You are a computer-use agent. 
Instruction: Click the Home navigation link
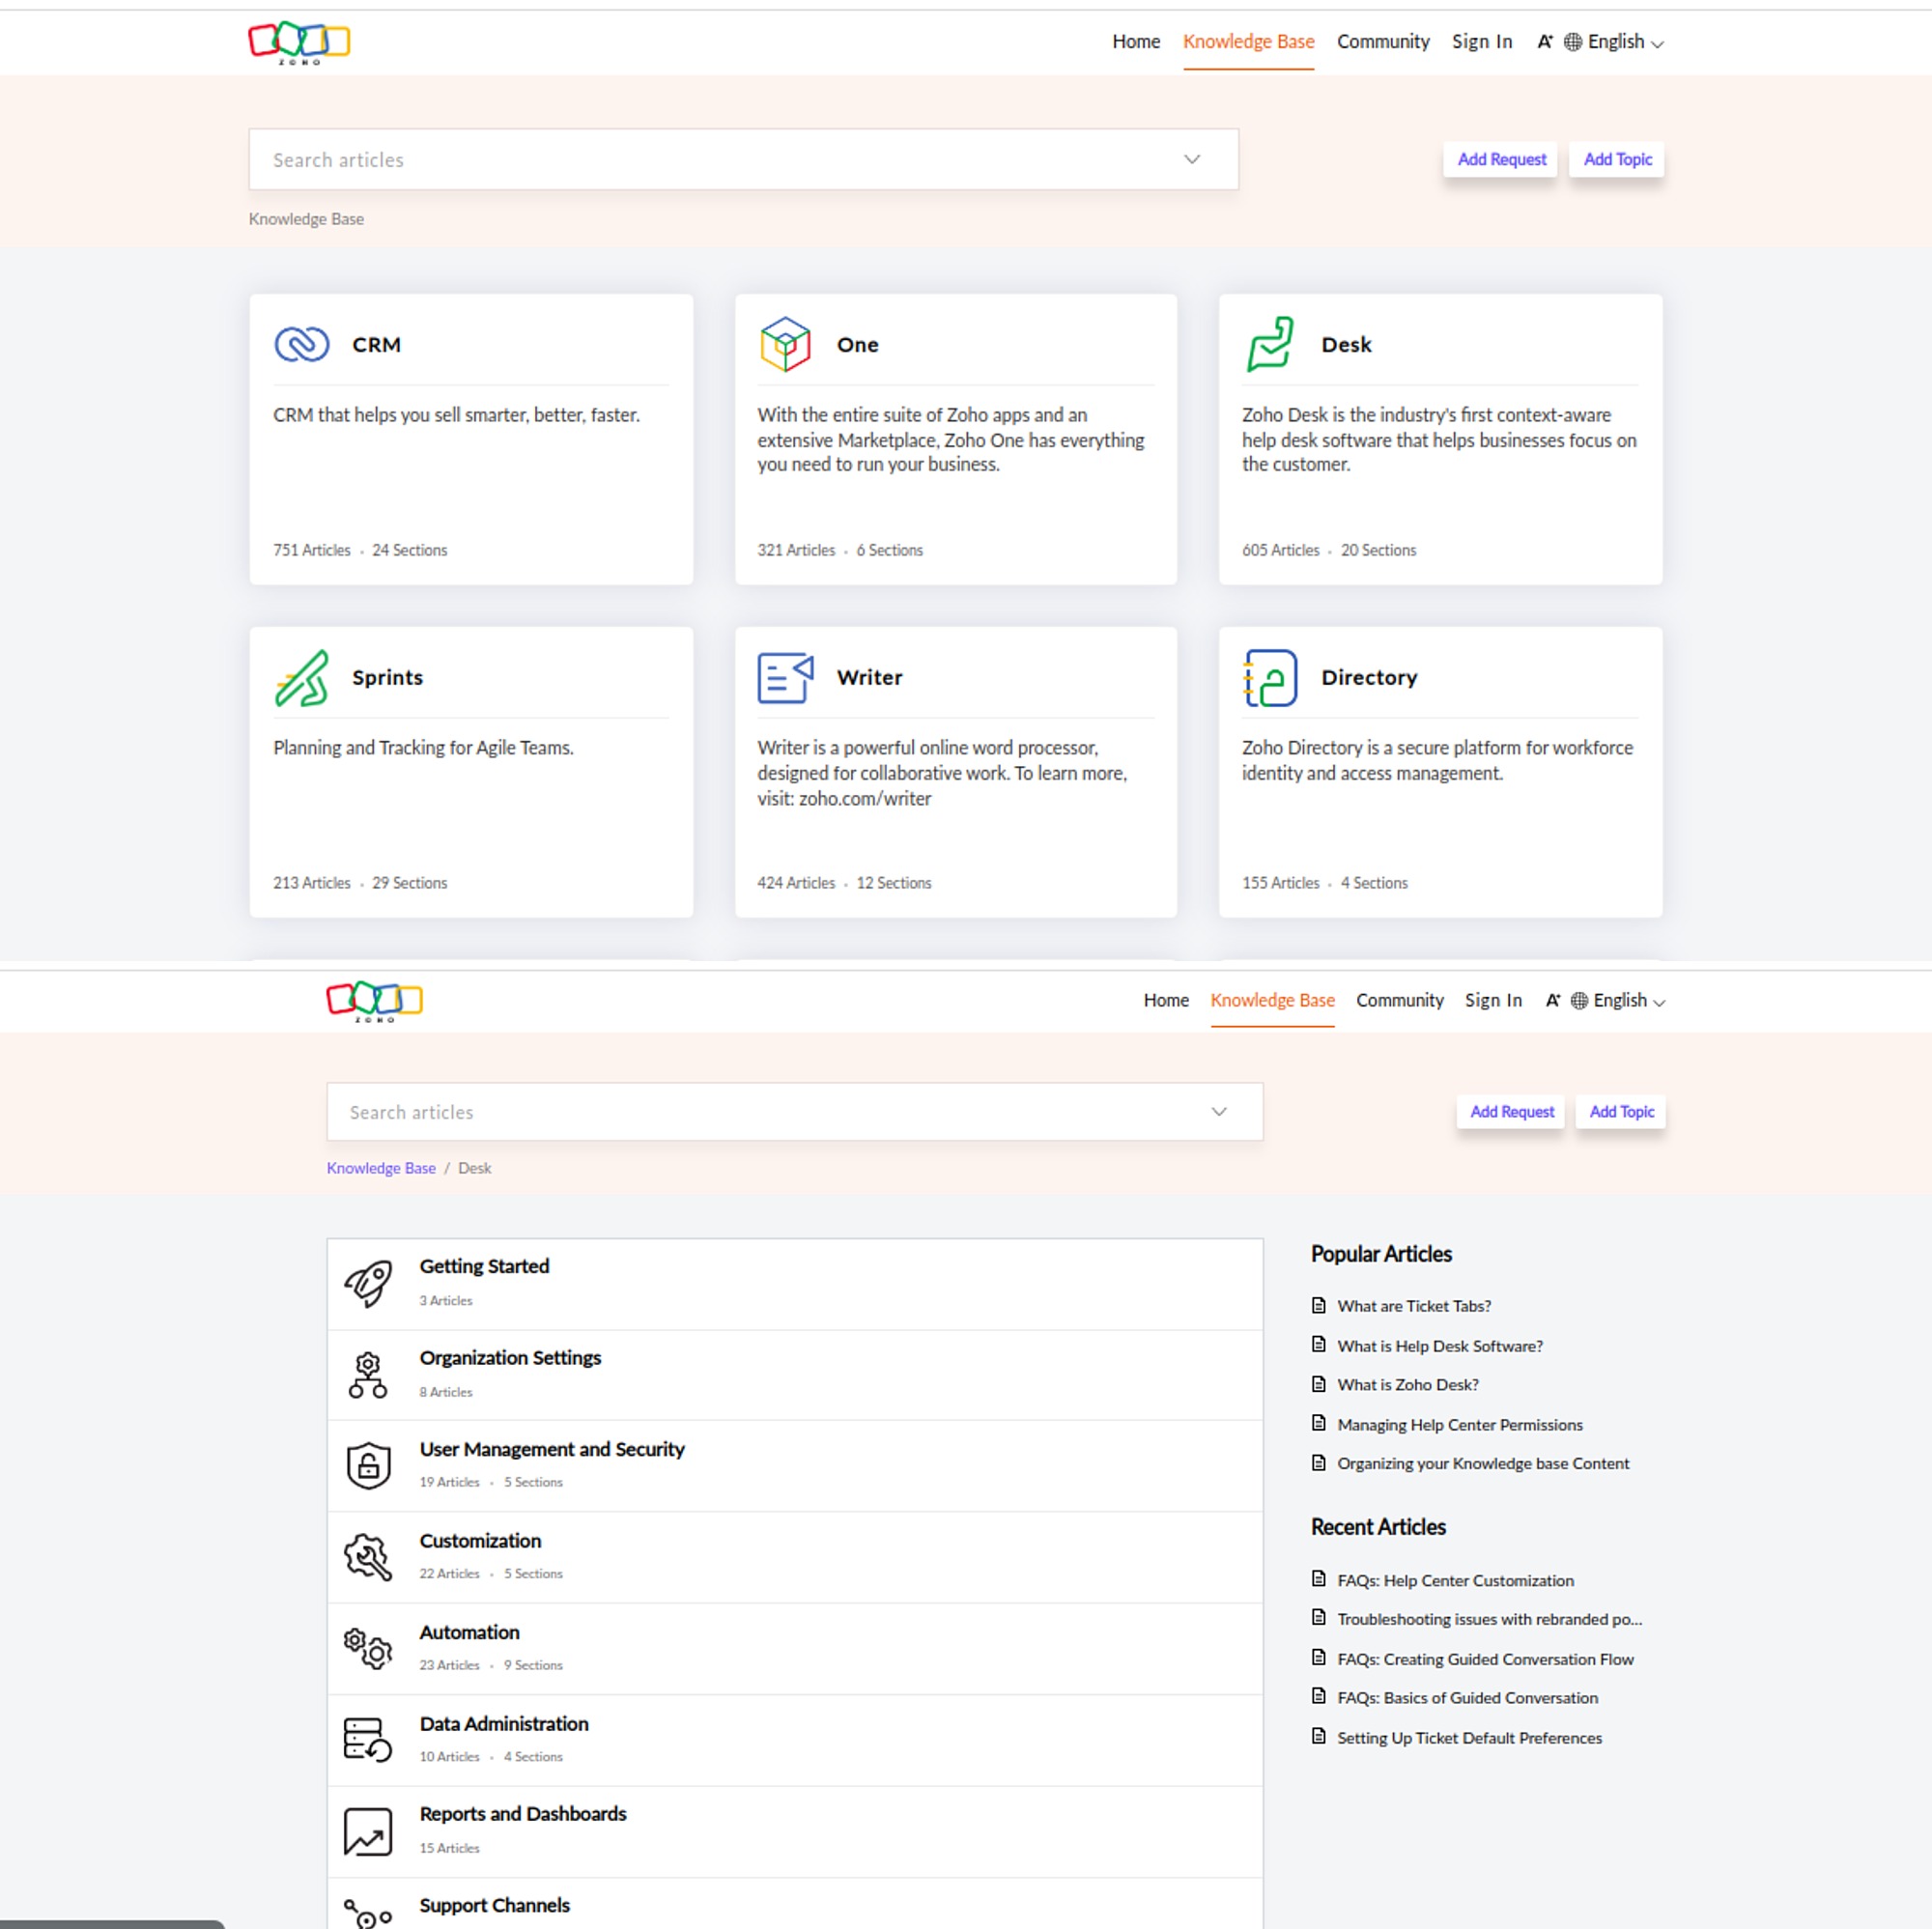point(1134,41)
